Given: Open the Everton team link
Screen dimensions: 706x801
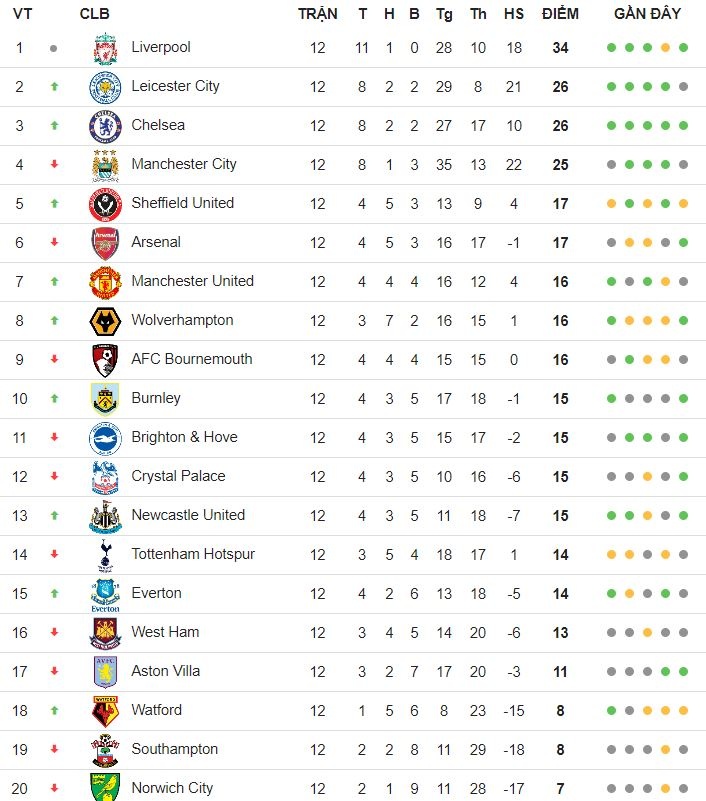Looking at the screenshot, I should [x=156, y=593].
